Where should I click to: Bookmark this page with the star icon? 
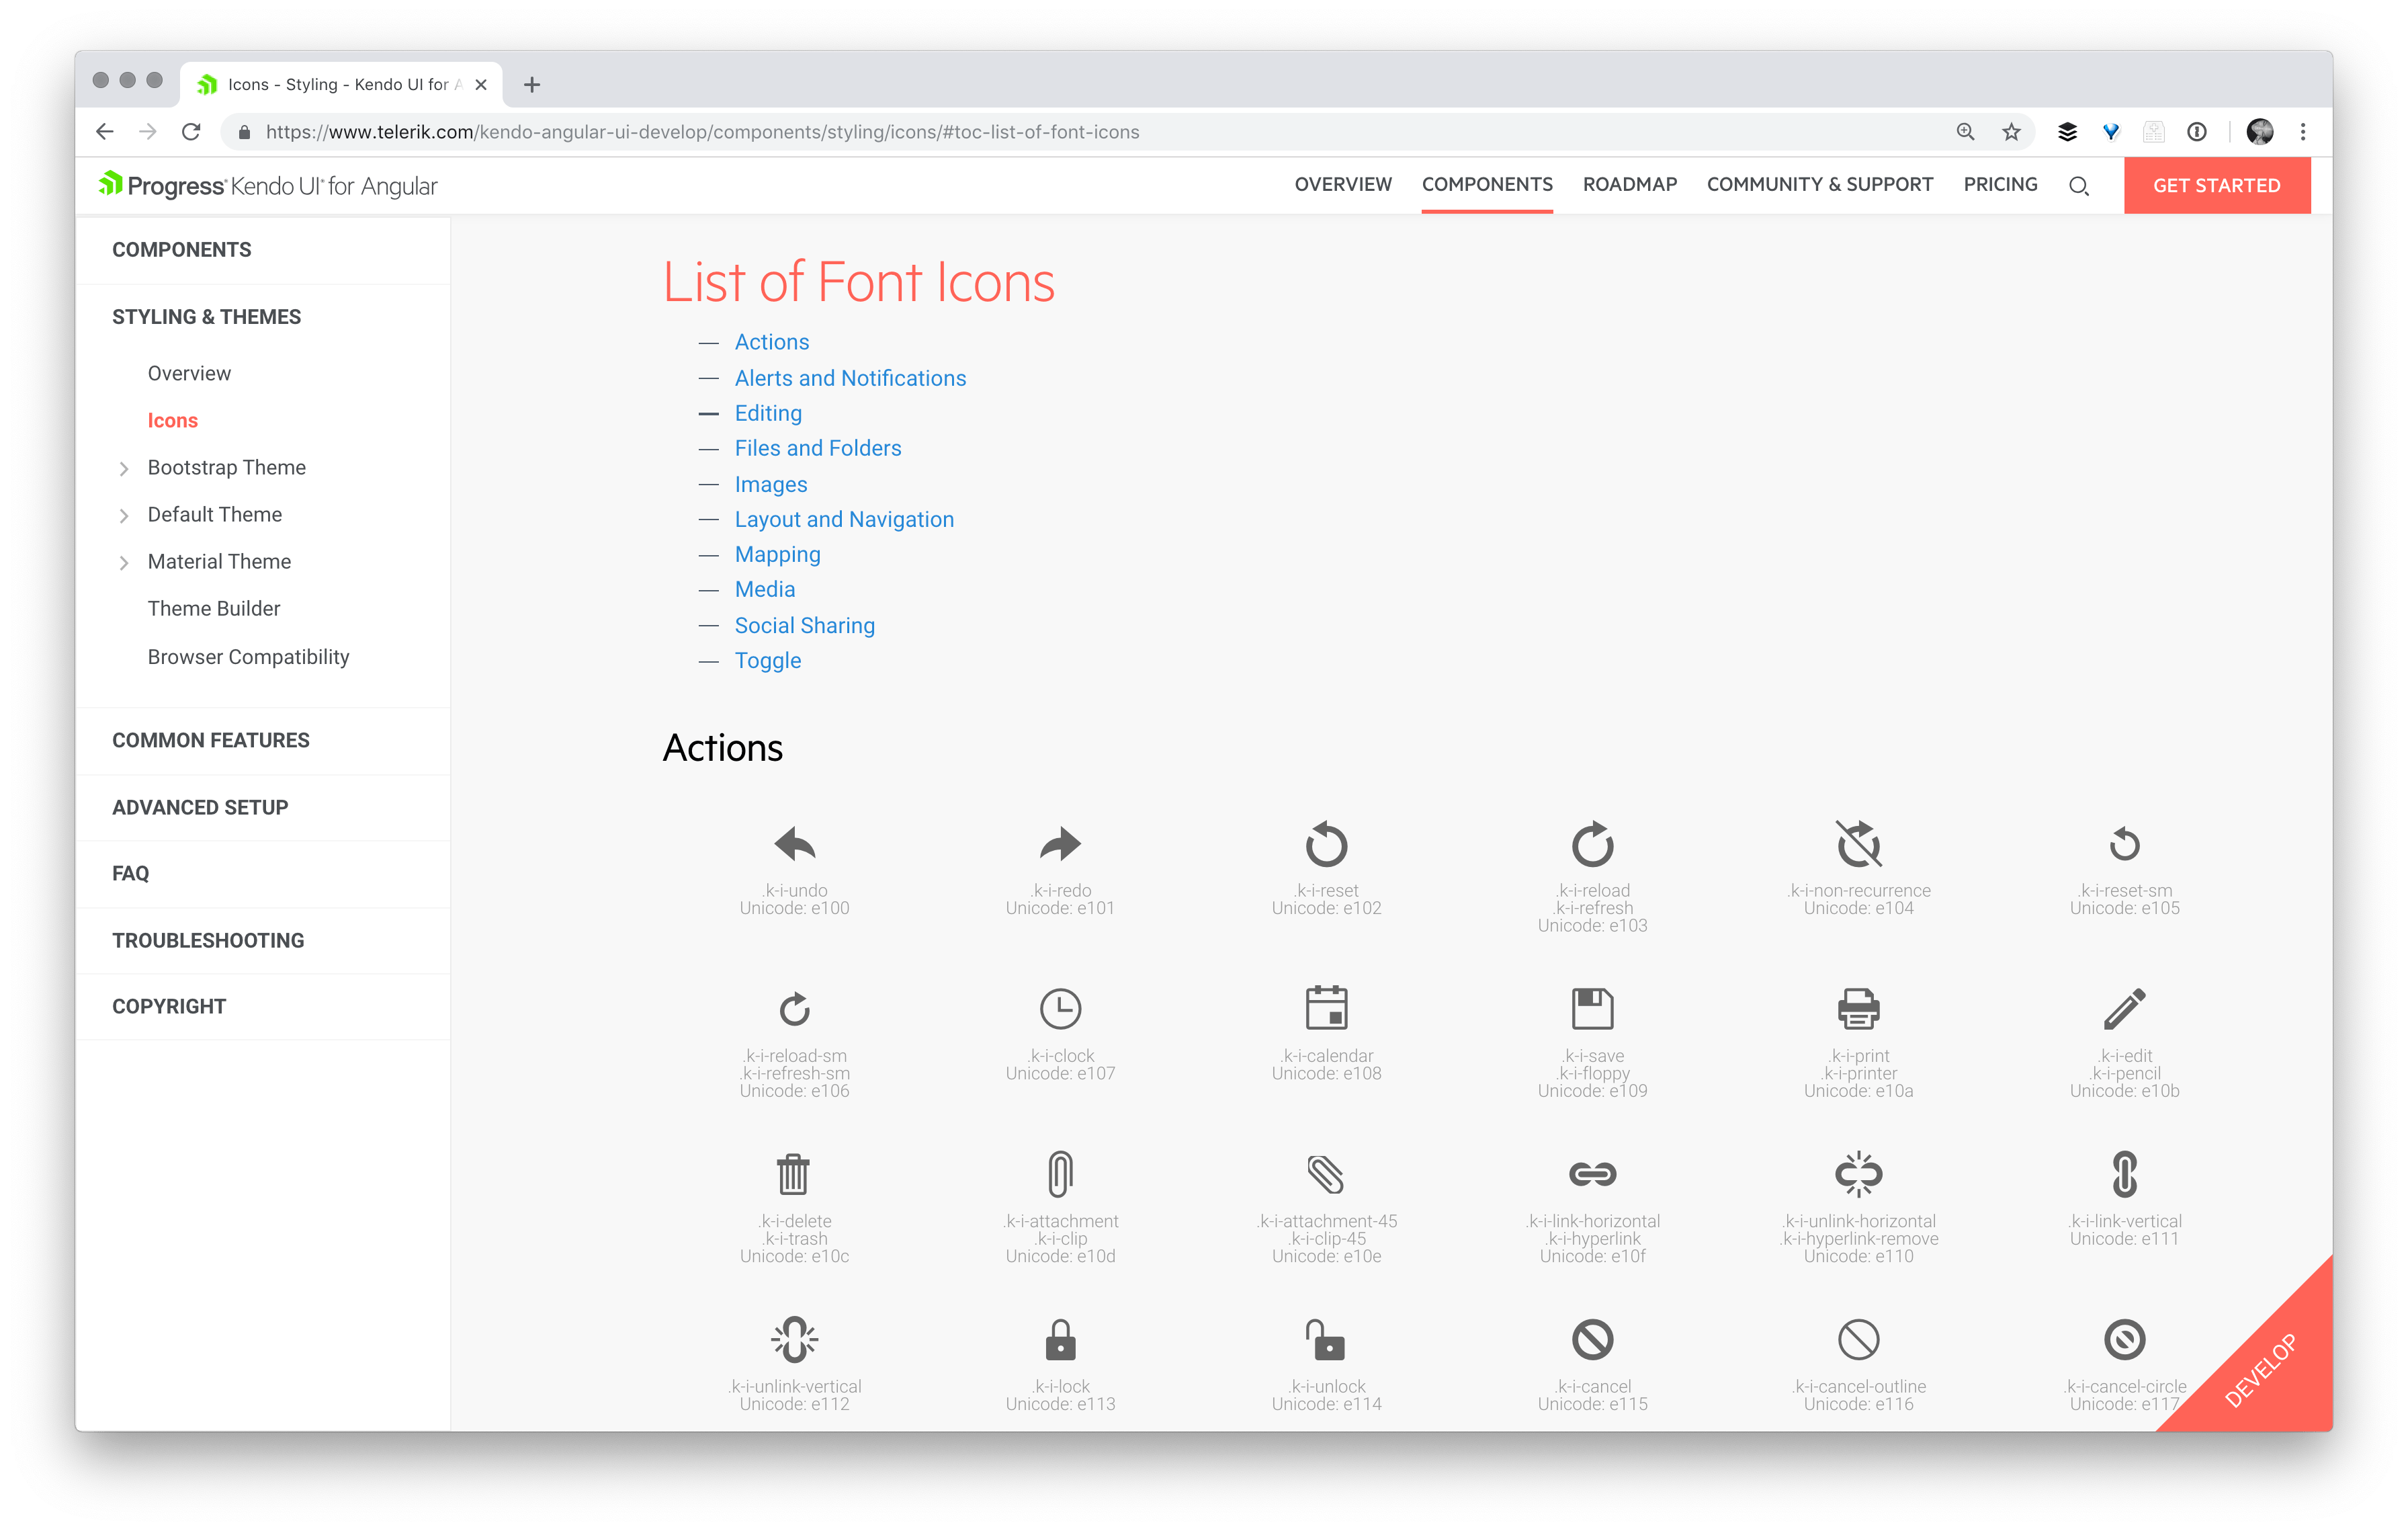pyautogui.click(x=2011, y=132)
